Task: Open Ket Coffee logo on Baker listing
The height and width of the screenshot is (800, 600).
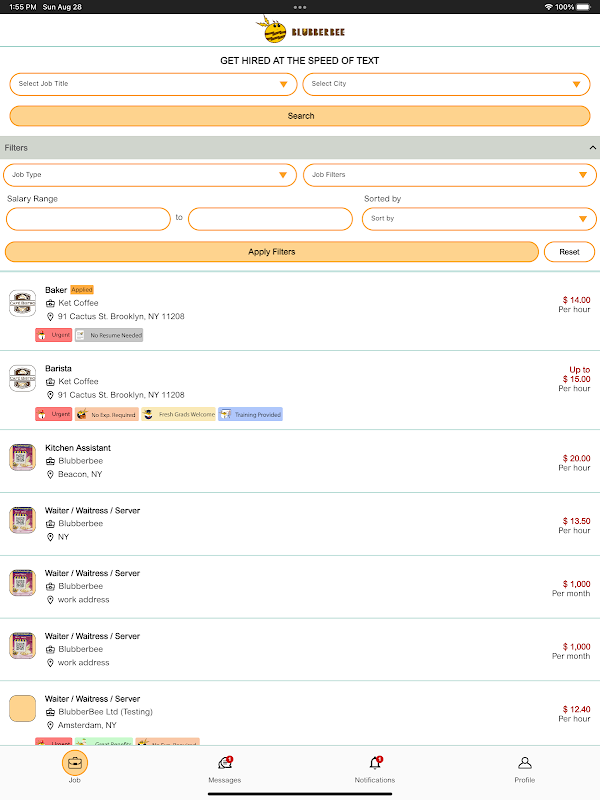Action: (x=22, y=303)
